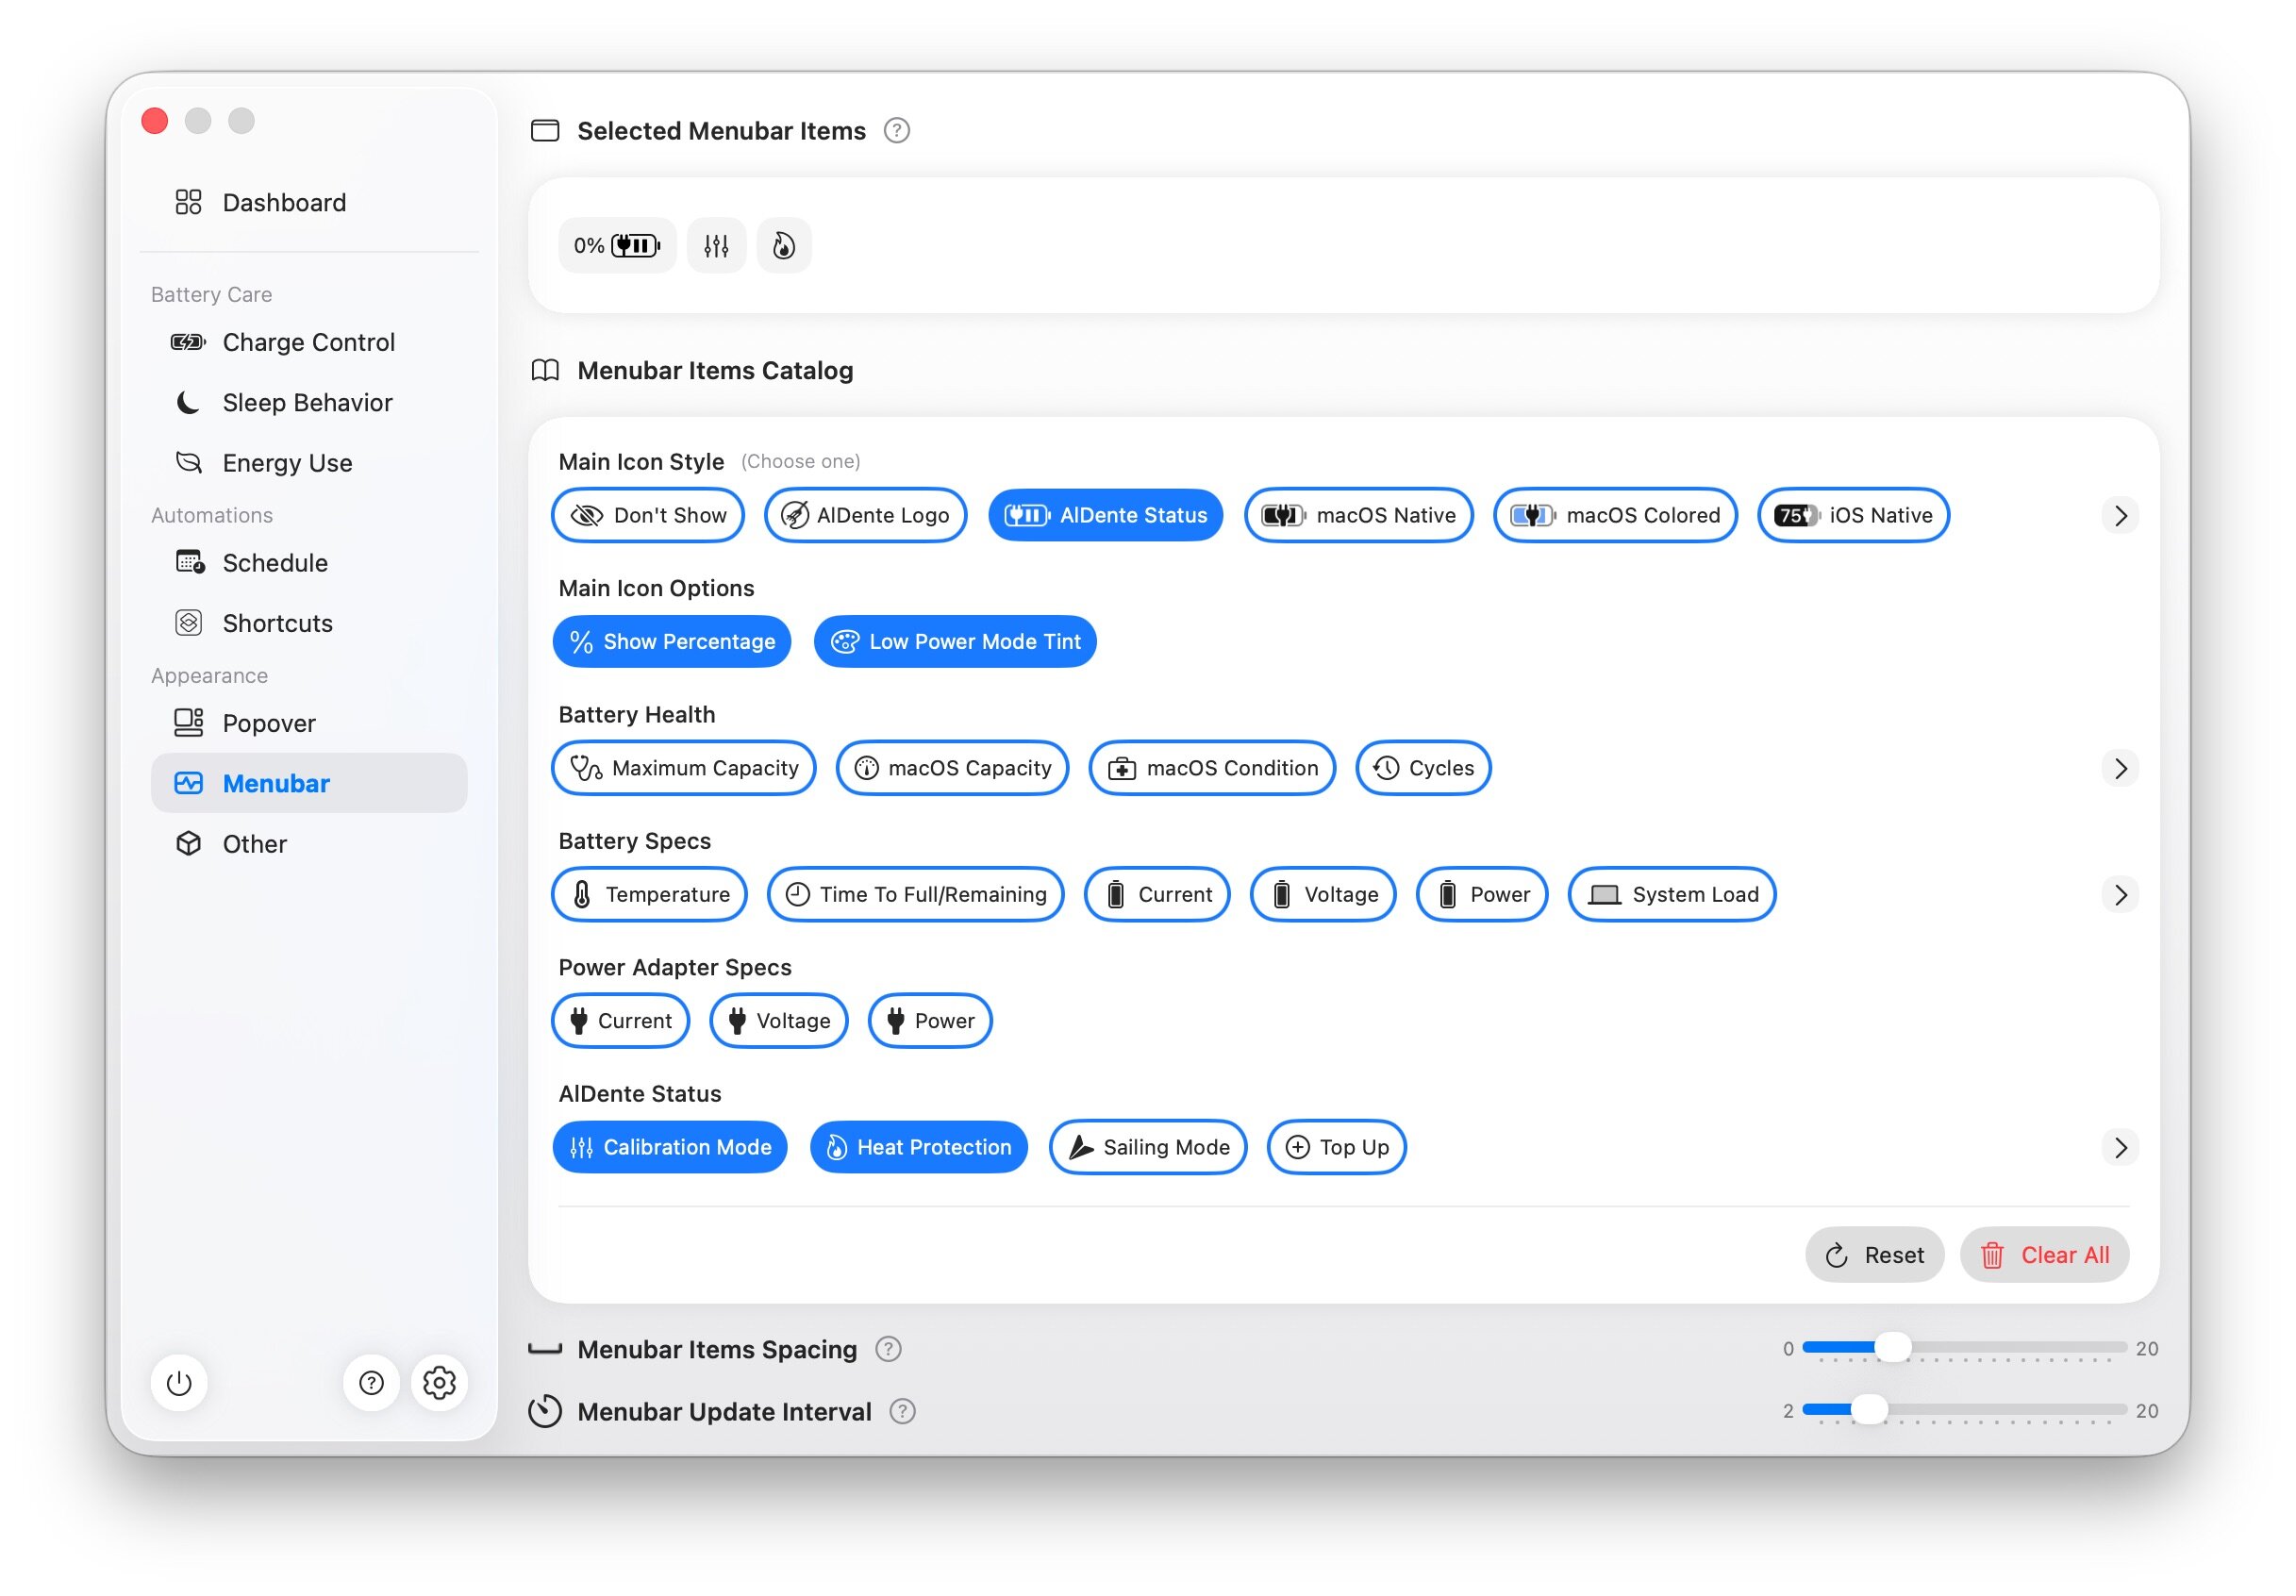
Task: Expand more Main Icon Style options chevron
Action: (x=2120, y=515)
